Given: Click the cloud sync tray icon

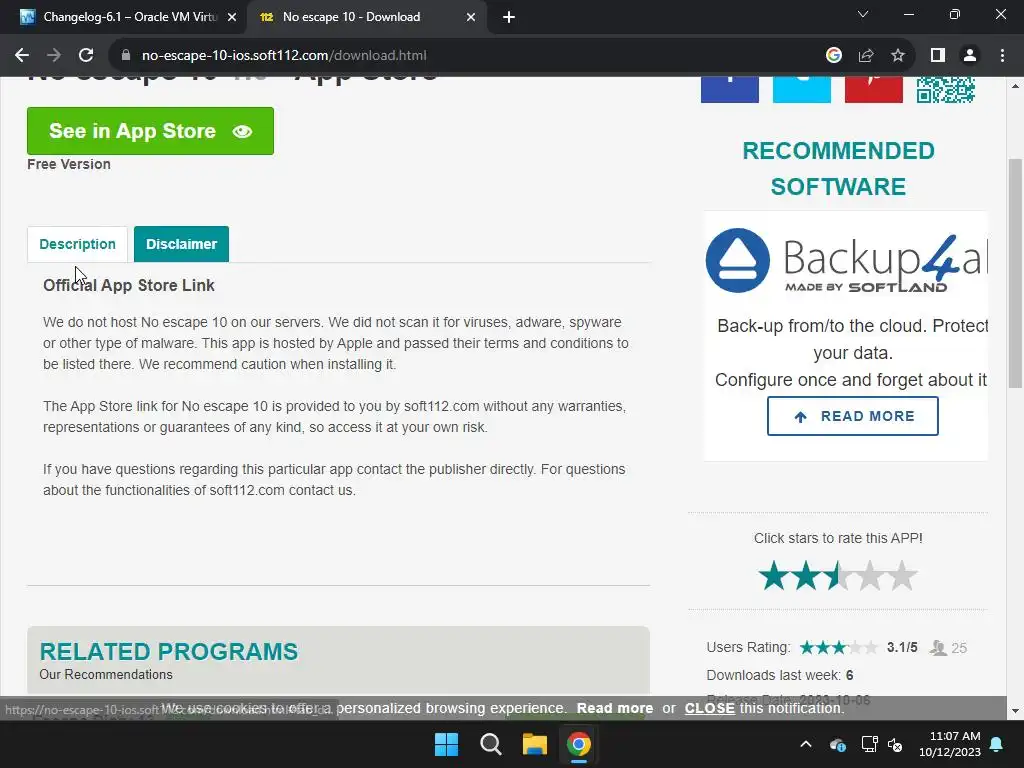Looking at the screenshot, I should tap(837, 744).
